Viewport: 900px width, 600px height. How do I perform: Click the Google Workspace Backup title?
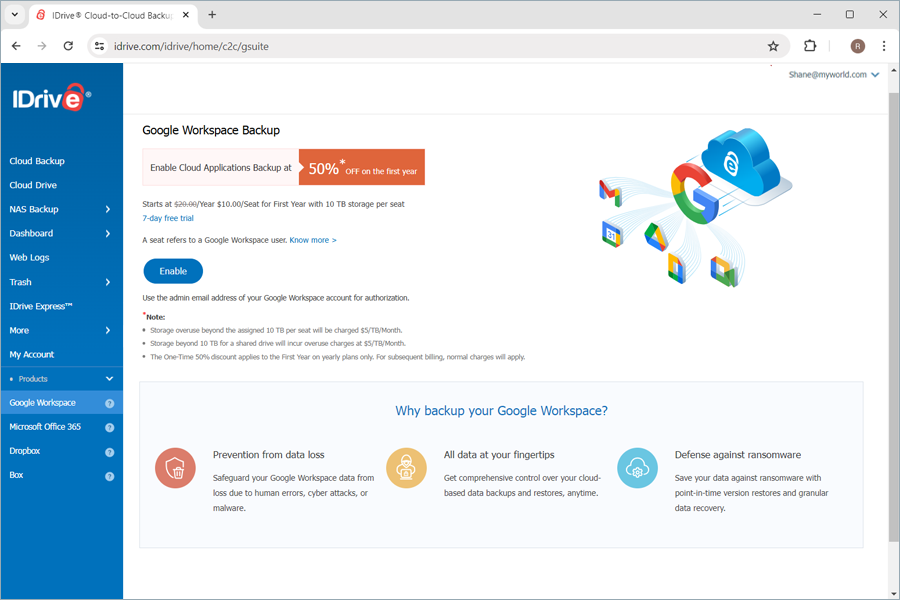coord(211,130)
